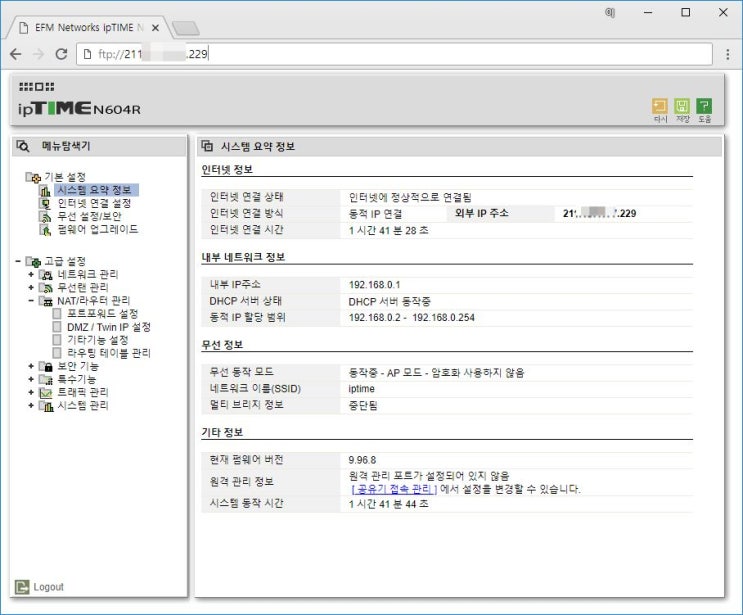Click the ftp address bar field
Viewport: 743px width, 615px height.
pyautogui.click(x=394, y=54)
